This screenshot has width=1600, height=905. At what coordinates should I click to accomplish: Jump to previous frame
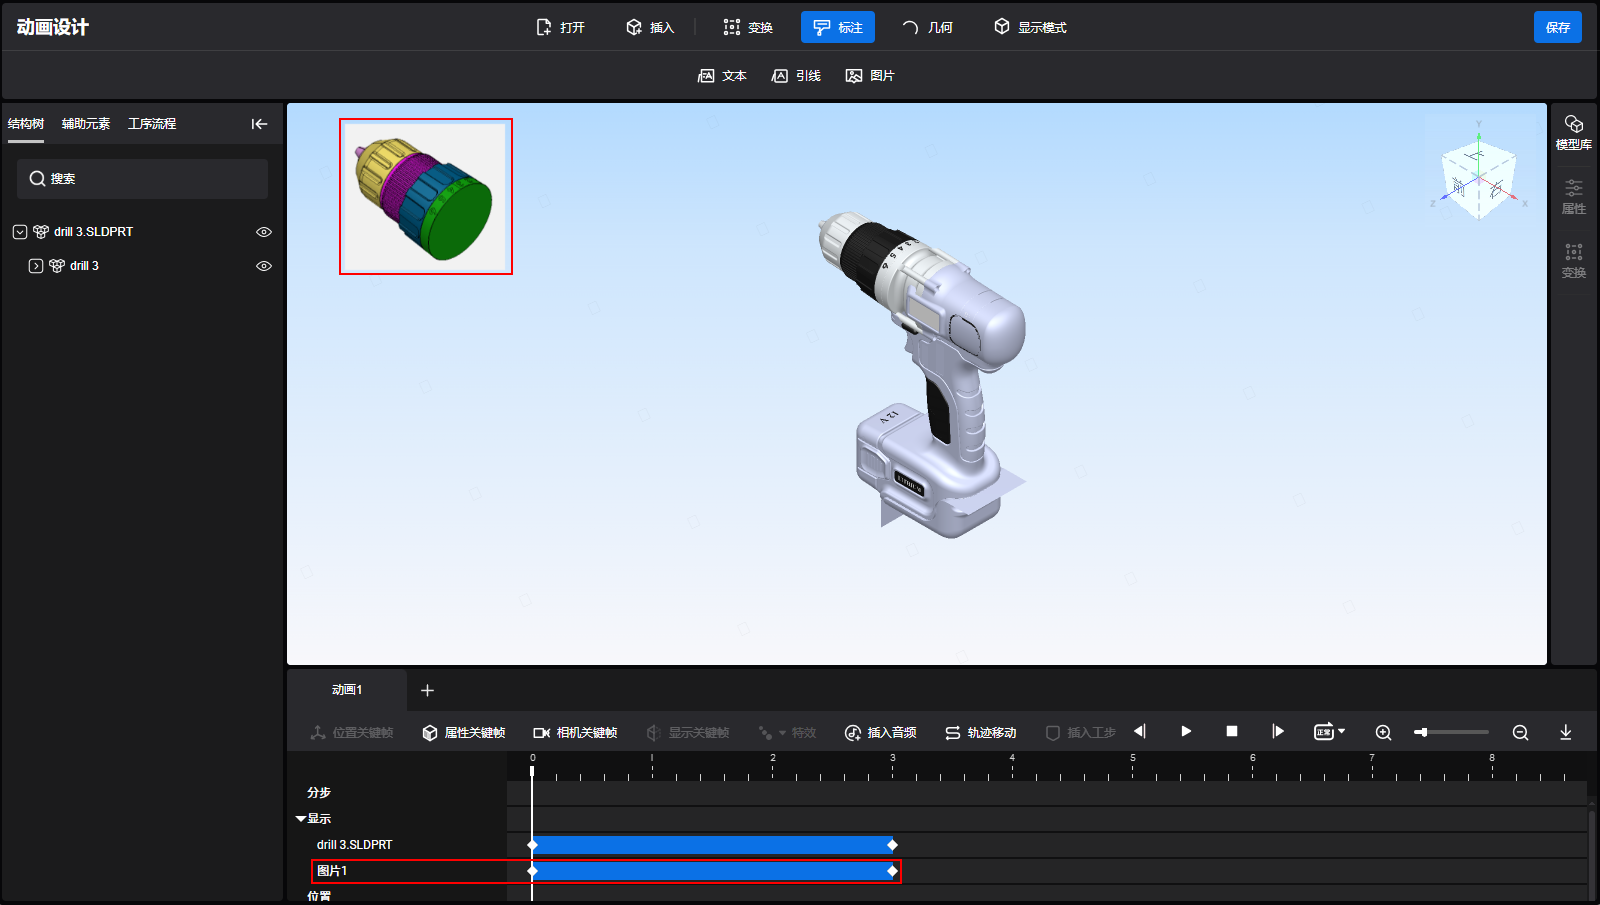[x=1140, y=732]
